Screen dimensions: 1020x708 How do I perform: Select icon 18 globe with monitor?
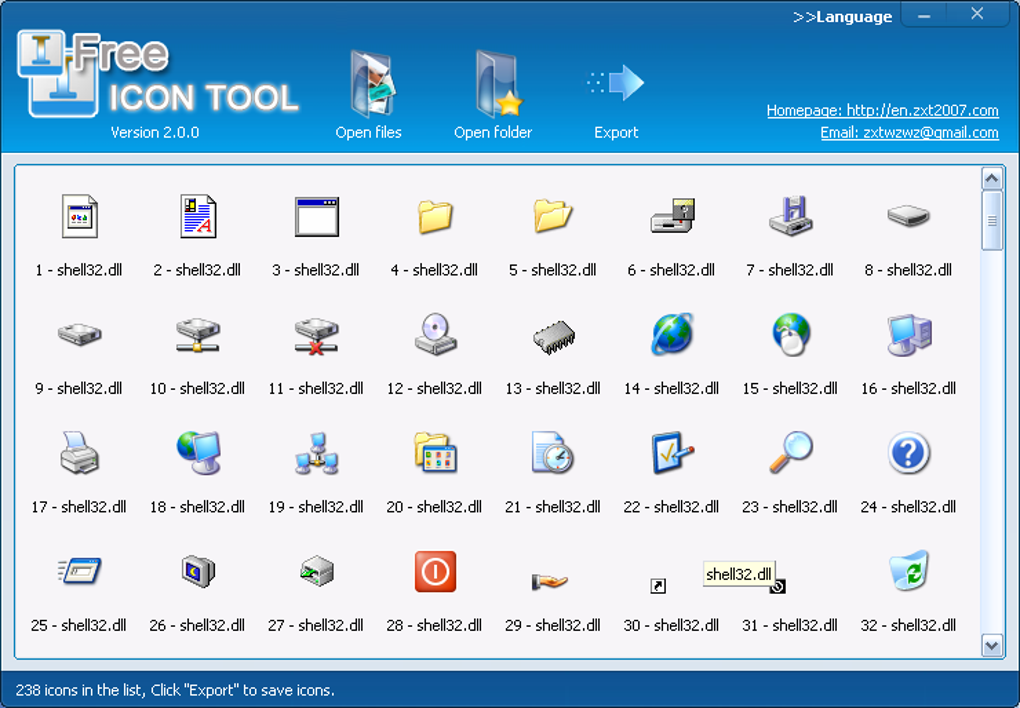[198, 453]
